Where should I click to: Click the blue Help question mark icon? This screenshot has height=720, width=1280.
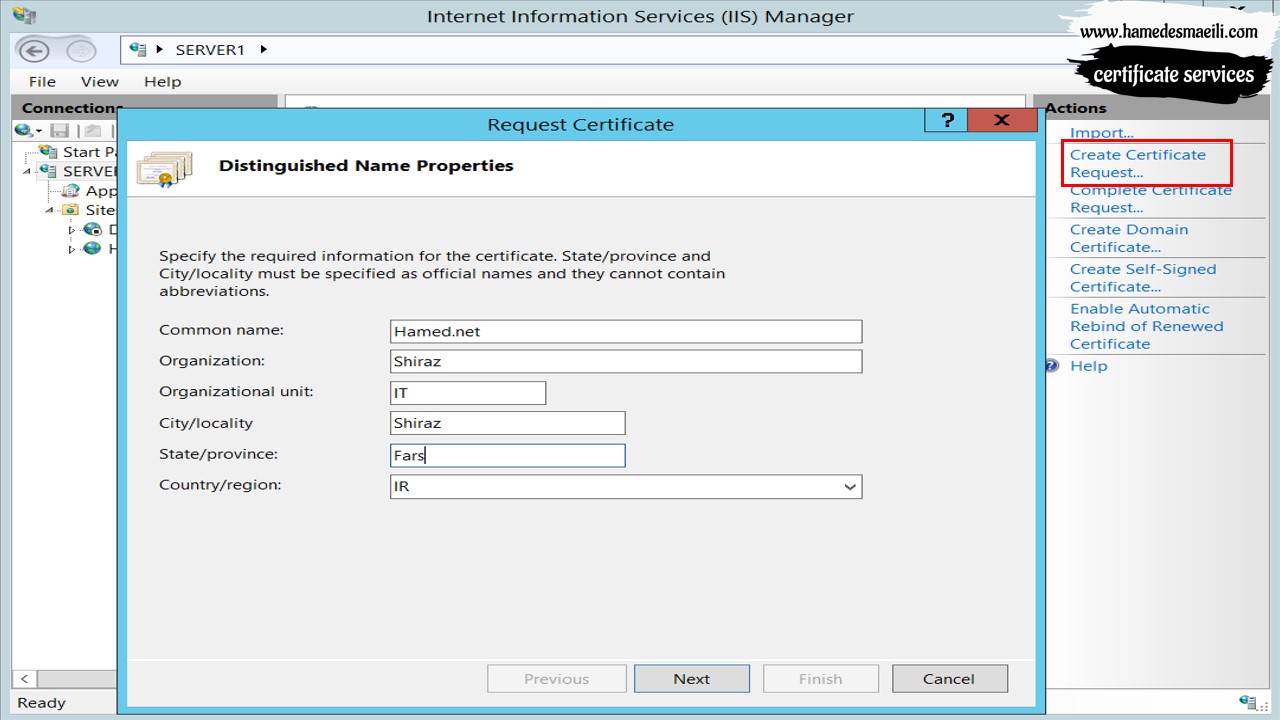(x=1052, y=366)
